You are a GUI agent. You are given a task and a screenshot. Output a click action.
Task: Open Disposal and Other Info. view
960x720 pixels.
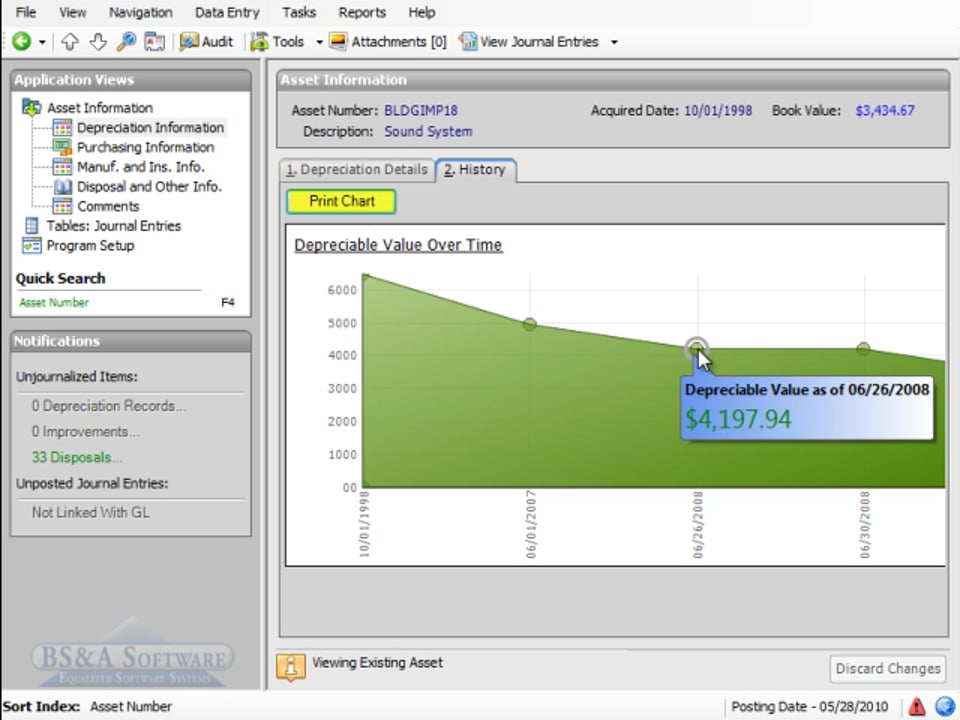click(149, 186)
